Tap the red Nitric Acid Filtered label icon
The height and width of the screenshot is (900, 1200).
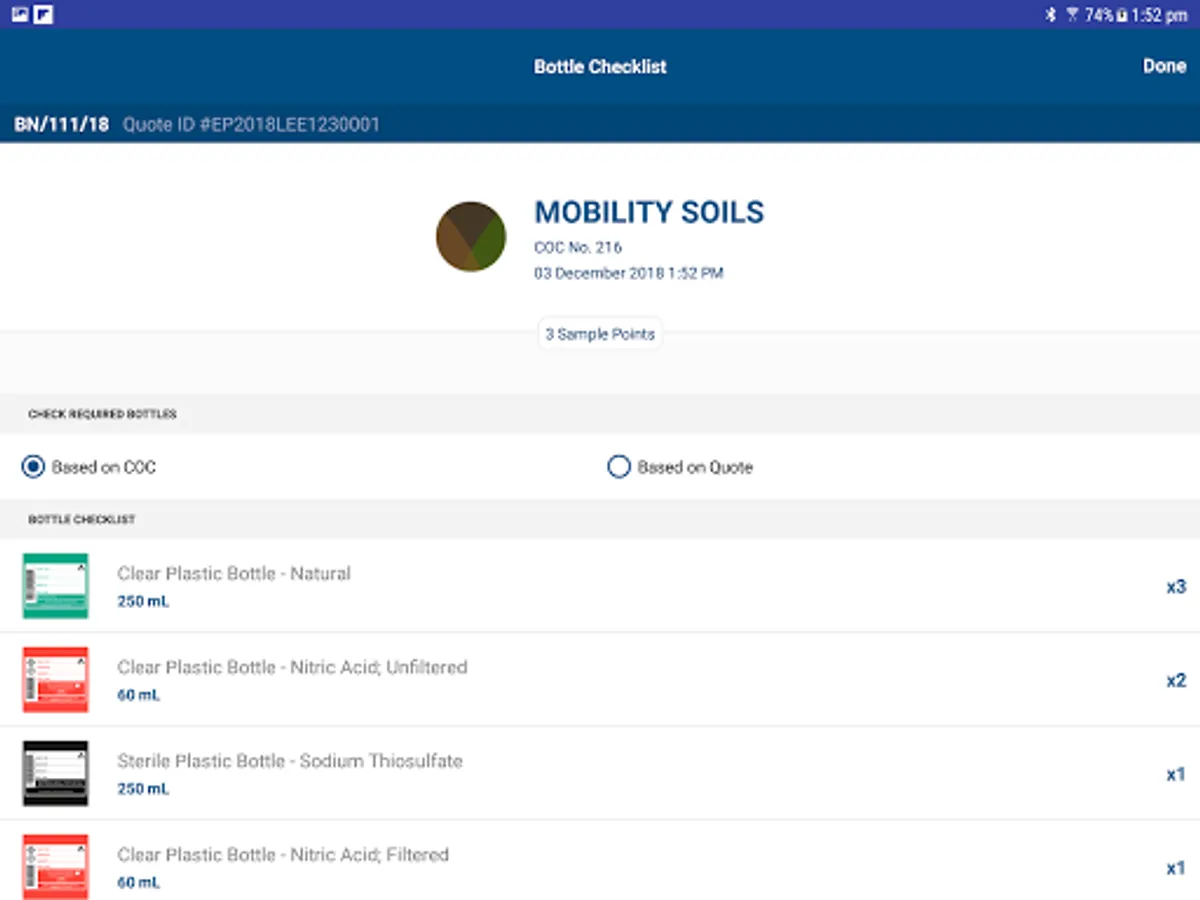tap(56, 866)
